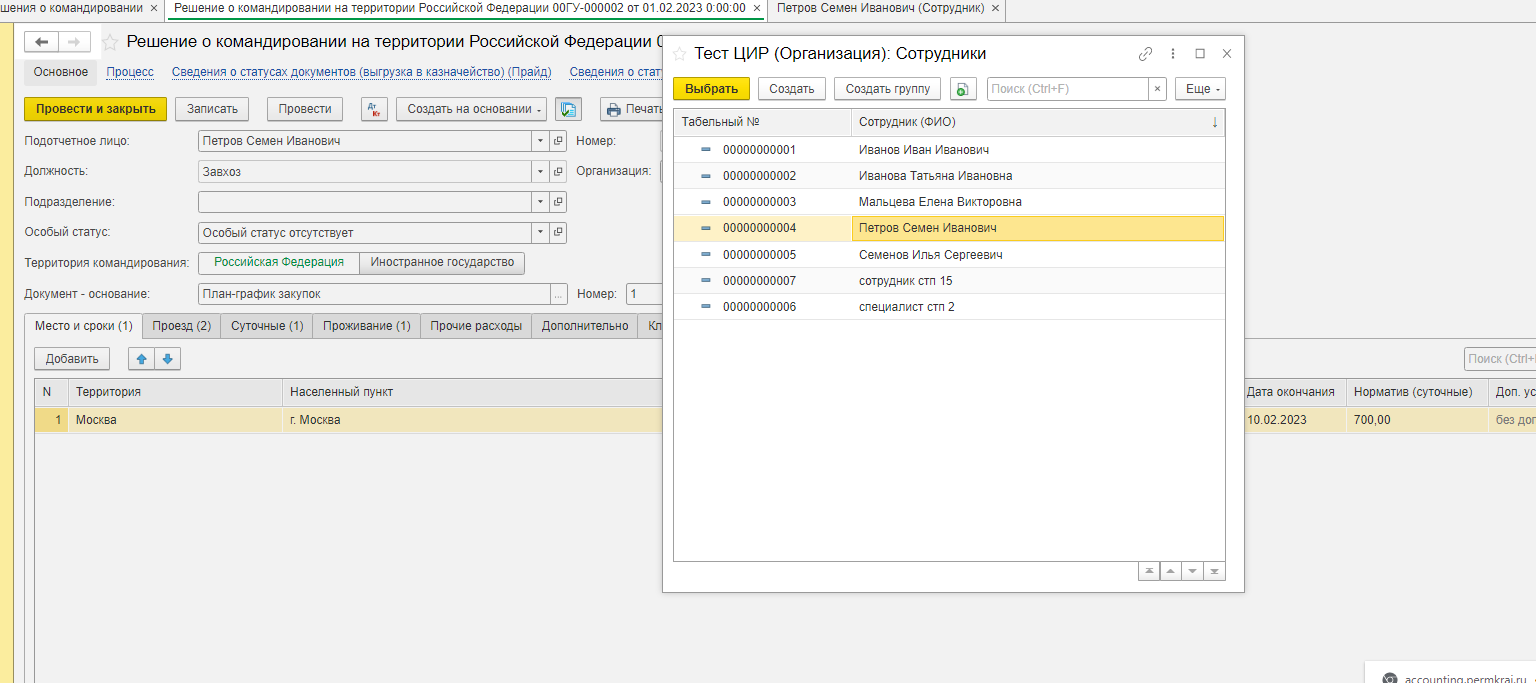Click Создать in the Сотрудники dialog
Screen dimensions: 1536x683
[792, 89]
